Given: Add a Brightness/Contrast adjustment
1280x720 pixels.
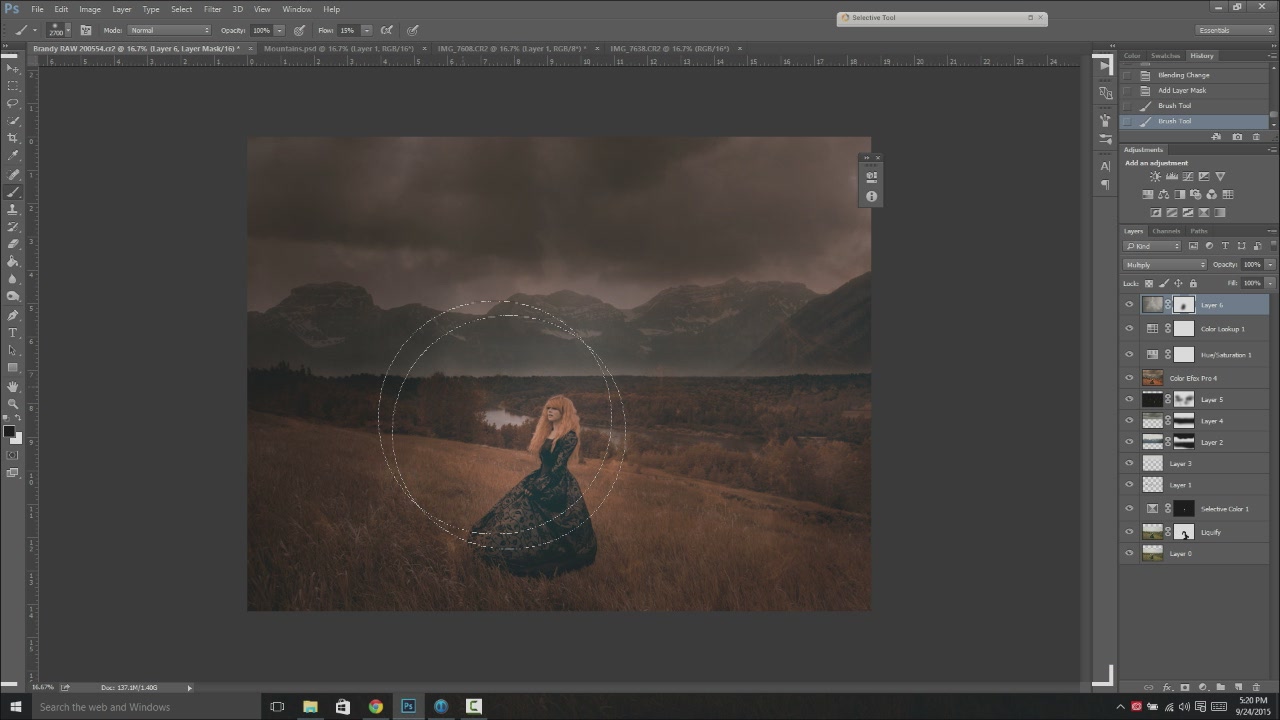Looking at the screenshot, I should pyautogui.click(x=1156, y=177).
